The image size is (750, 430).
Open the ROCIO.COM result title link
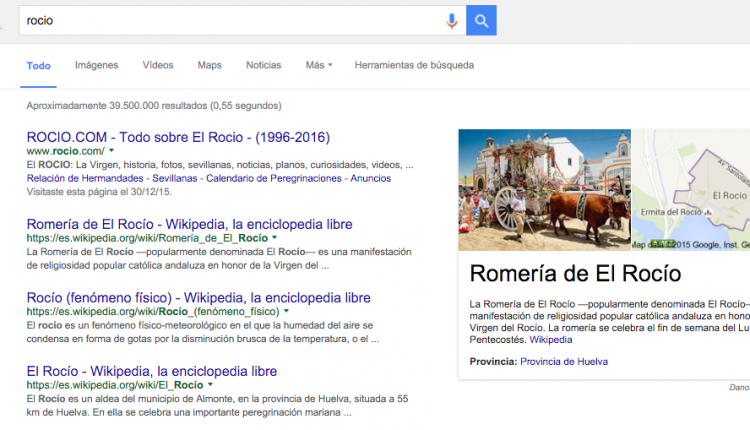click(x=178, y=137)
